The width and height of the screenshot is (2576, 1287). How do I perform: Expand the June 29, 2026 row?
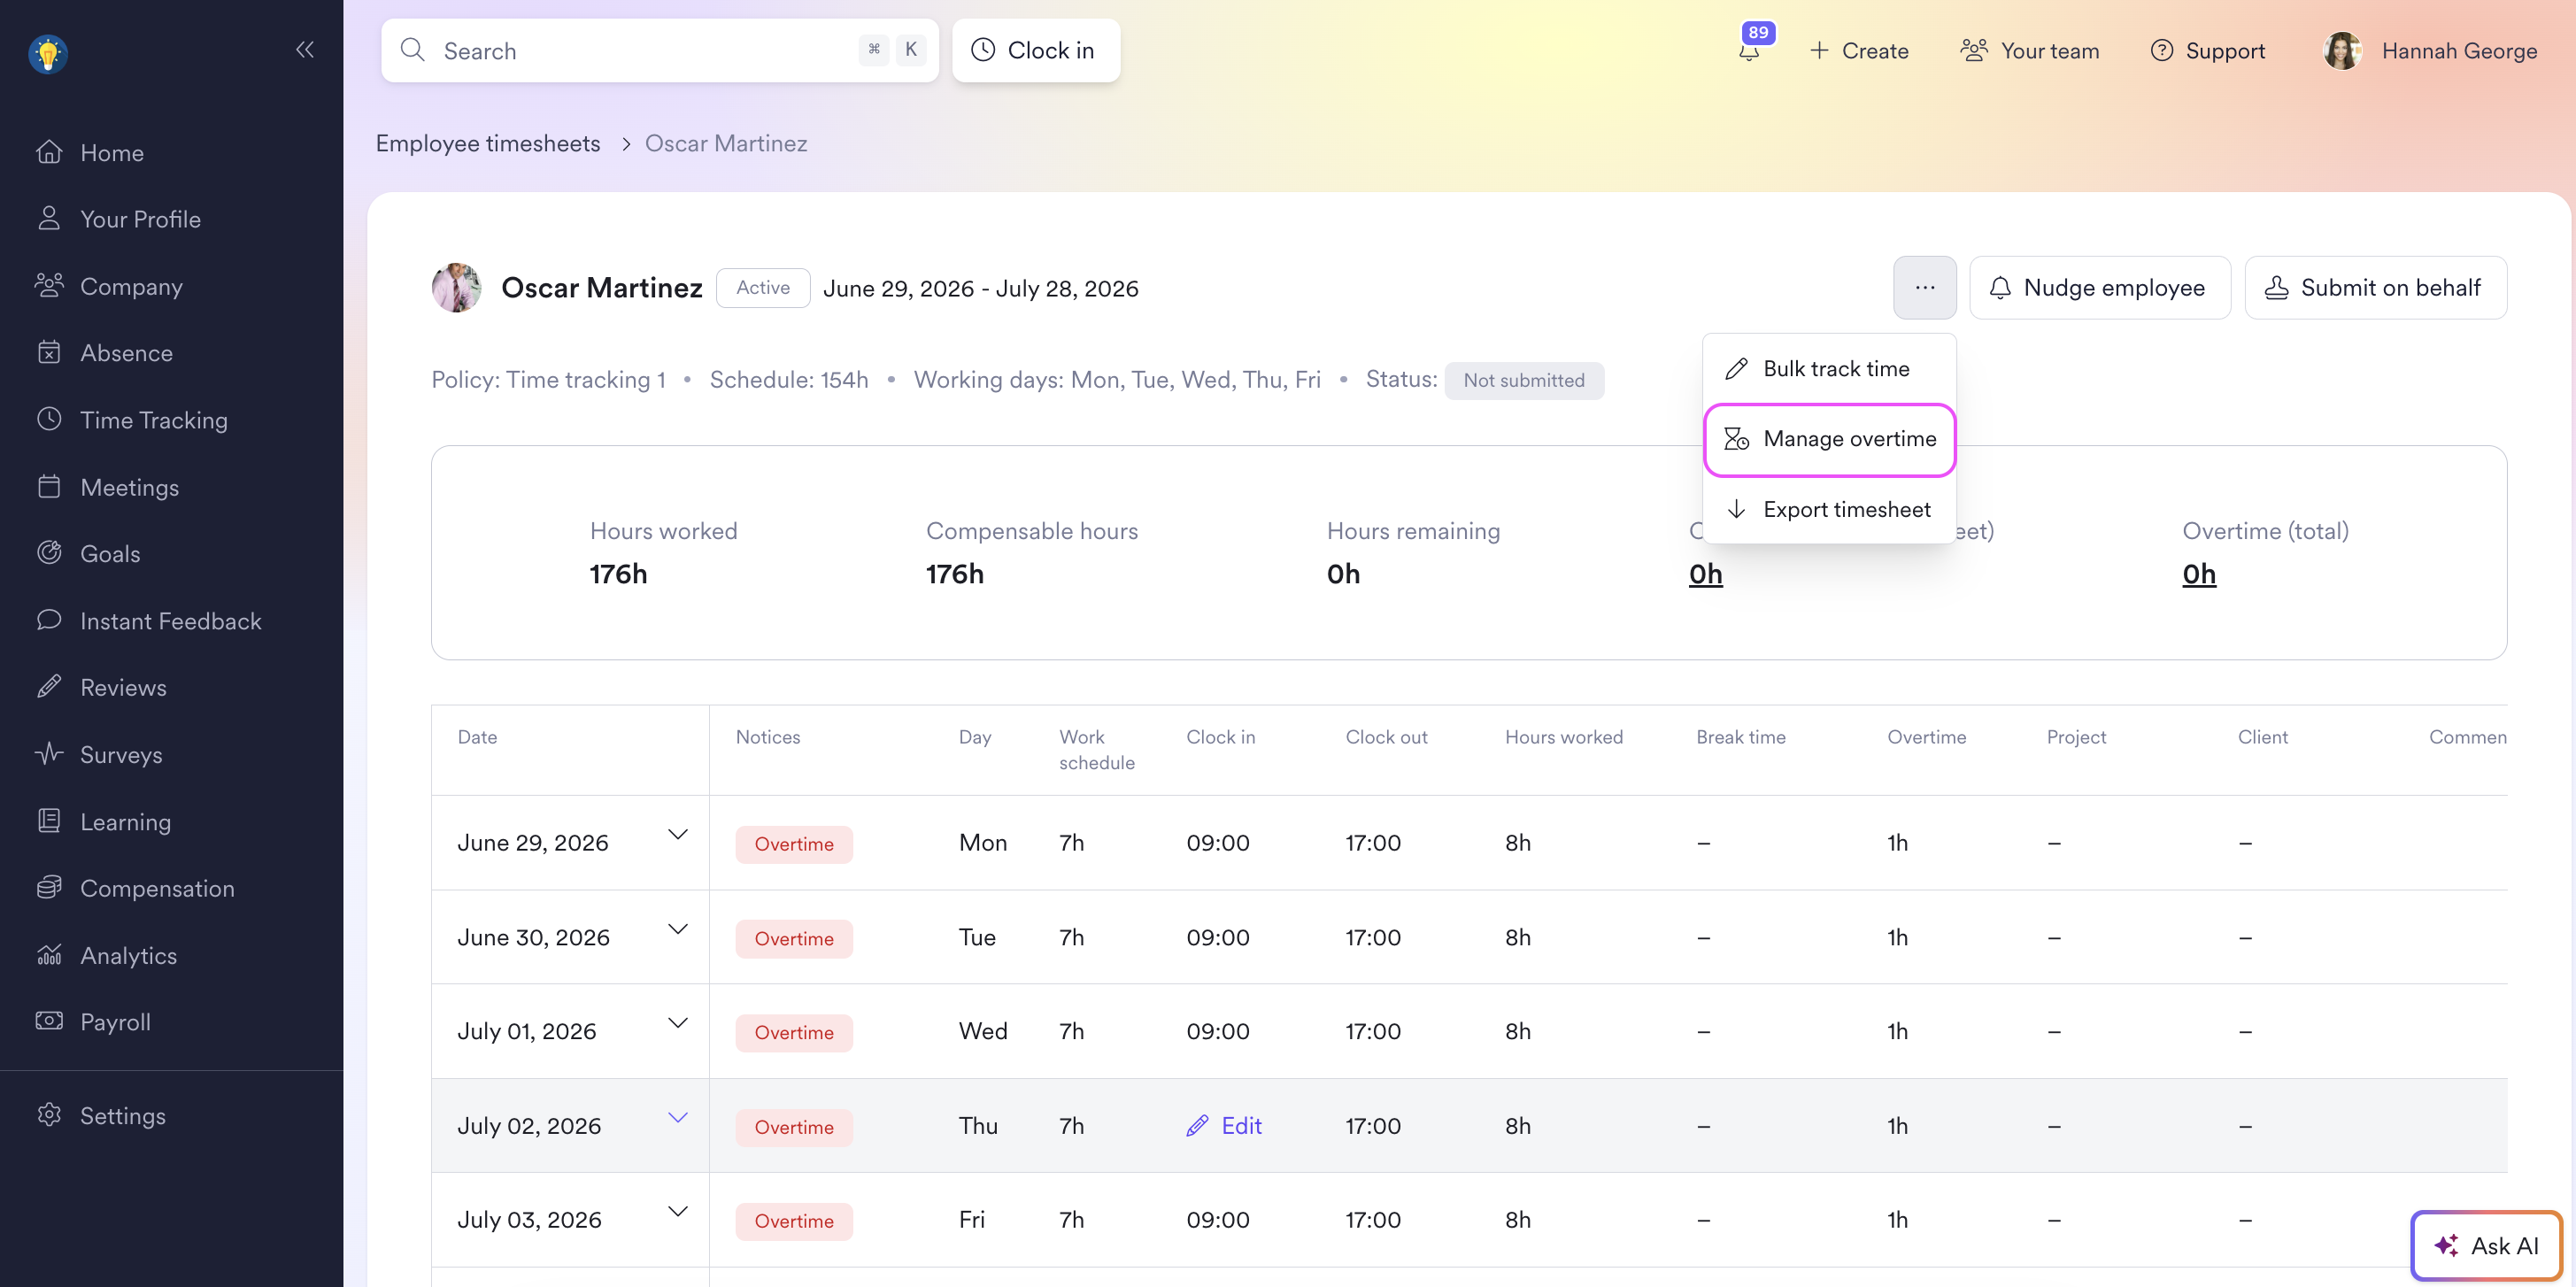click(678, 835)
